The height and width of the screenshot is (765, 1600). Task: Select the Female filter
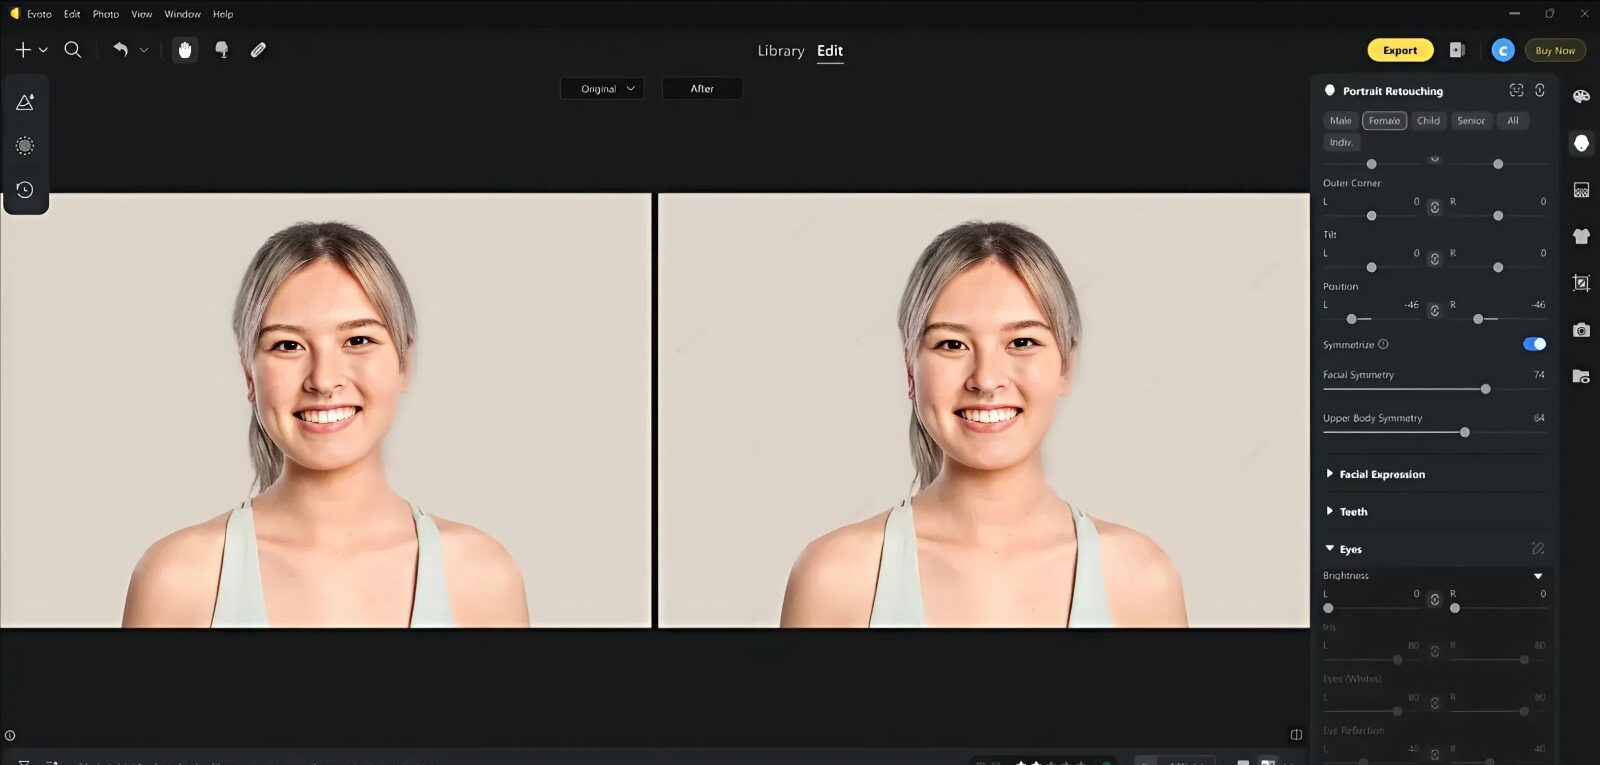tap(1385, 121)
